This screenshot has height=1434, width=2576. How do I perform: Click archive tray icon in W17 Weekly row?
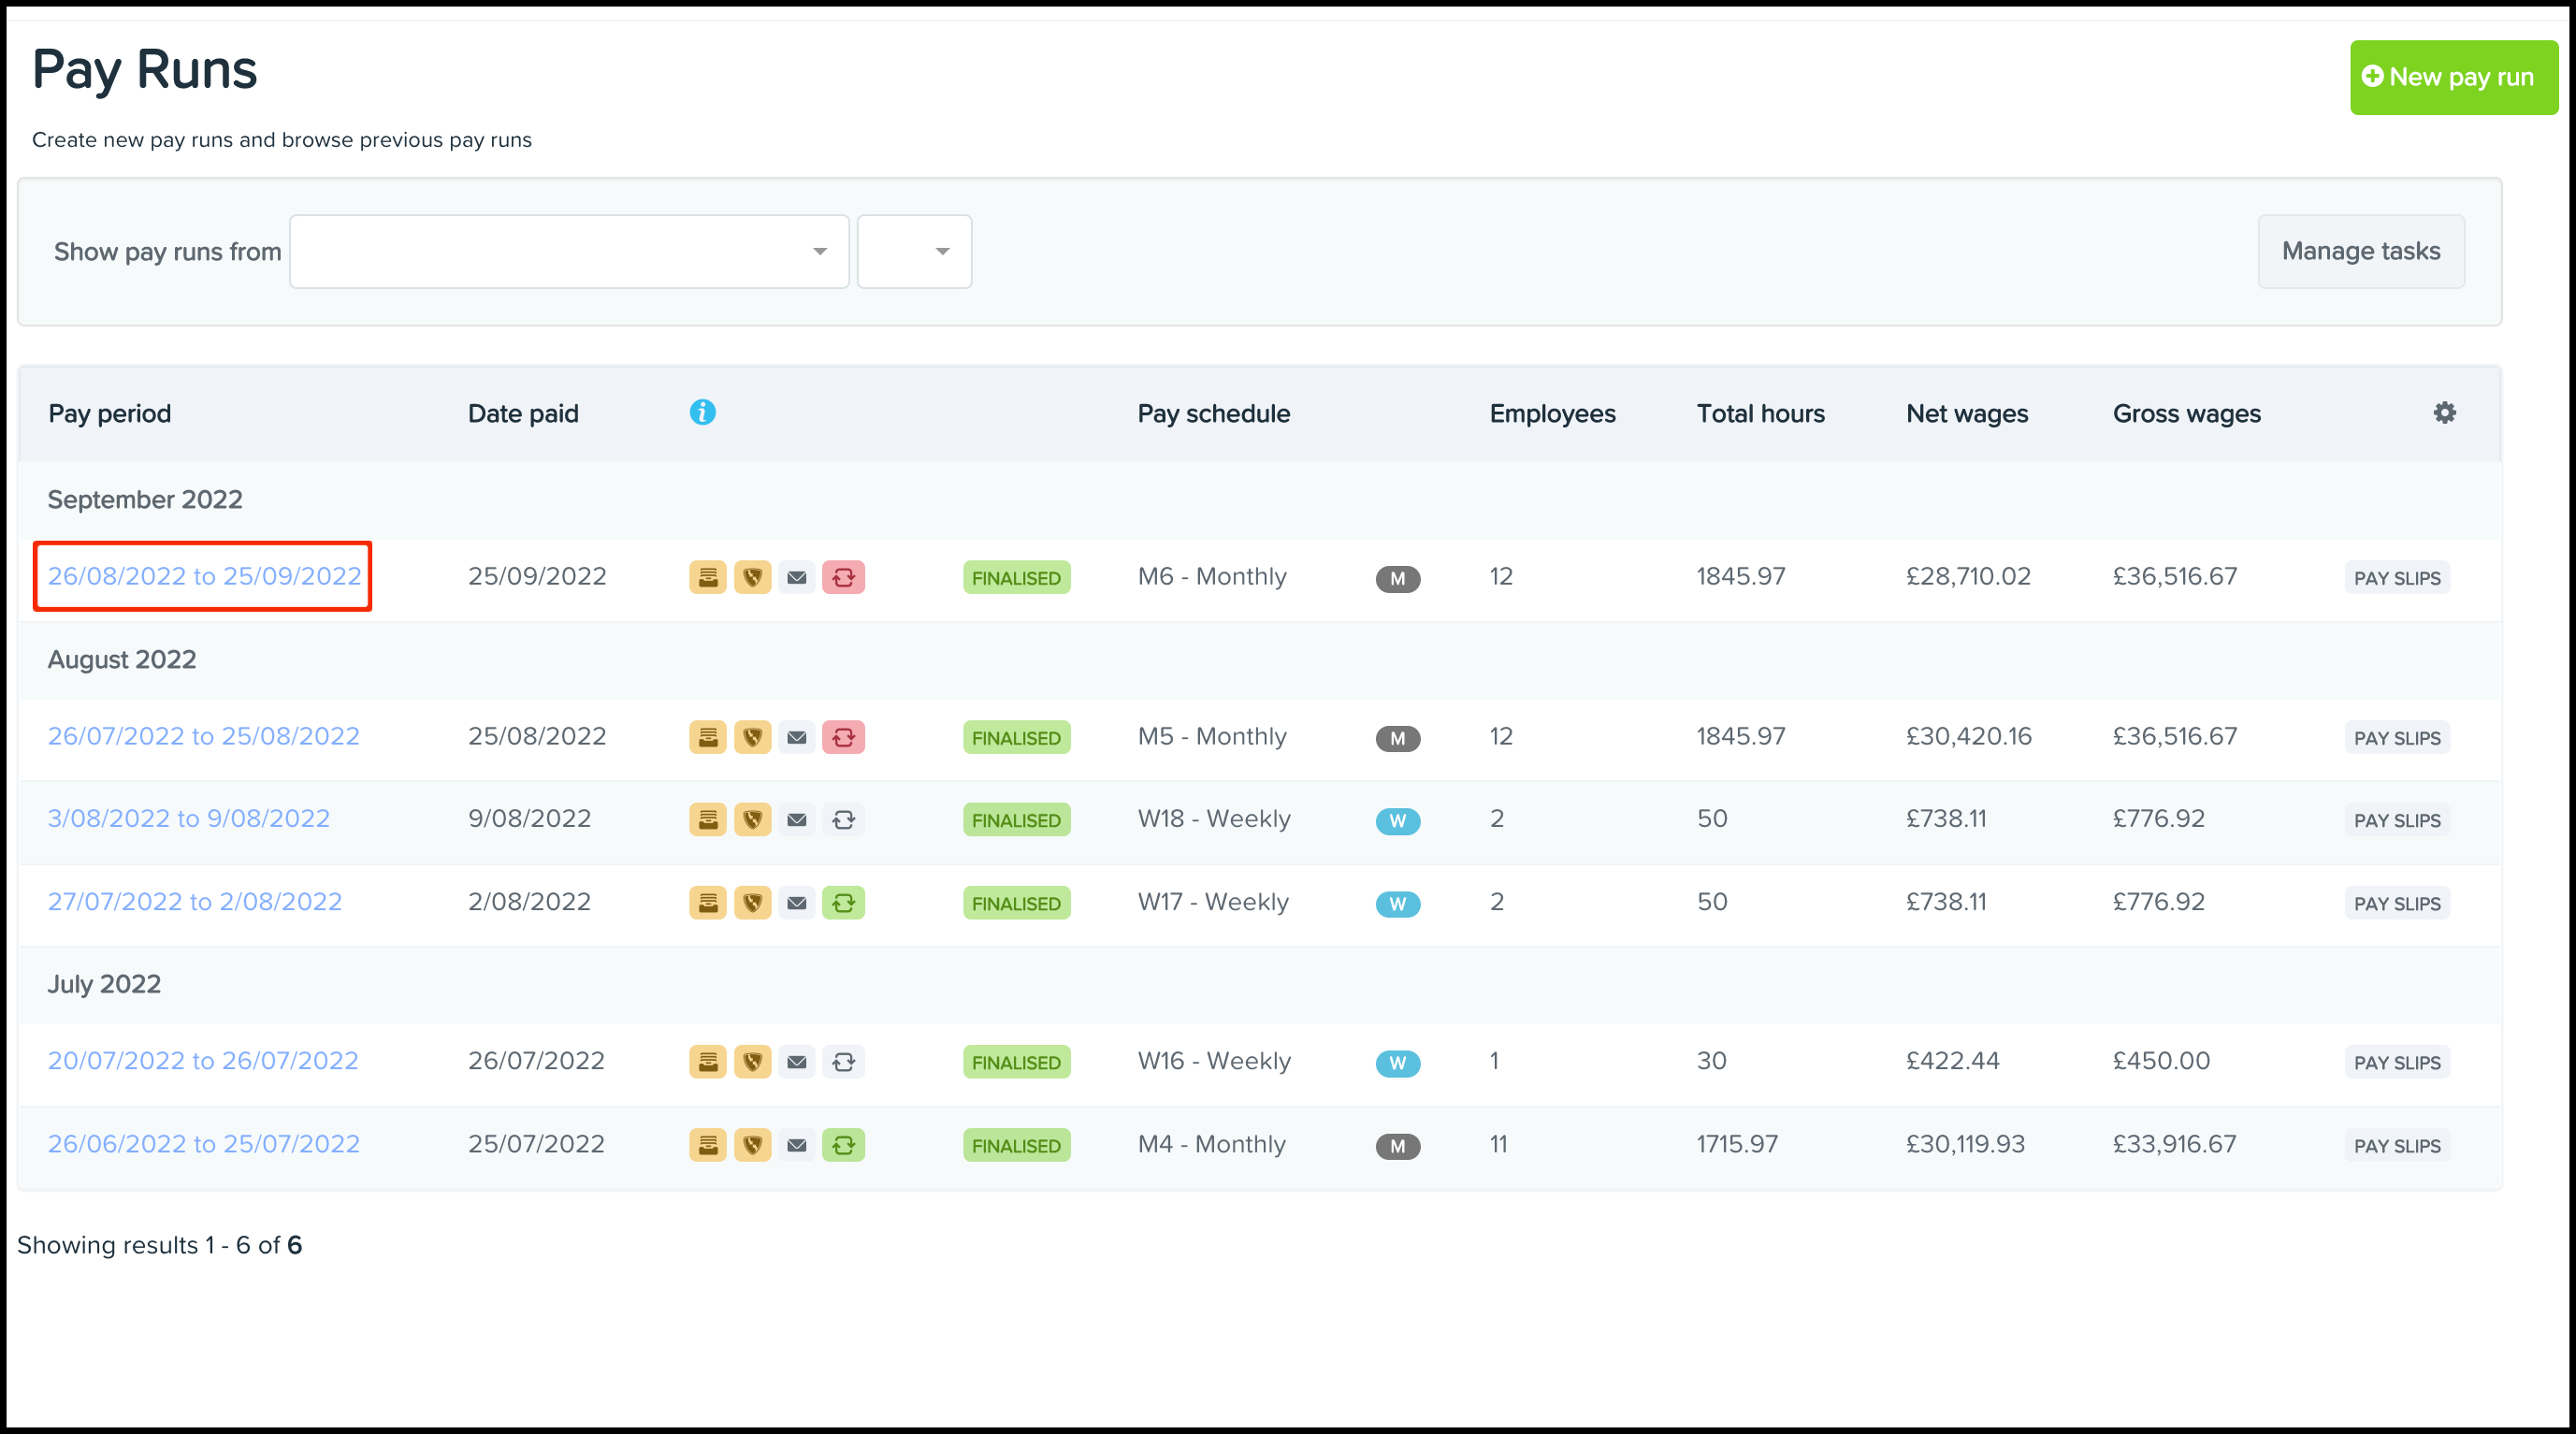coord(707,903)
